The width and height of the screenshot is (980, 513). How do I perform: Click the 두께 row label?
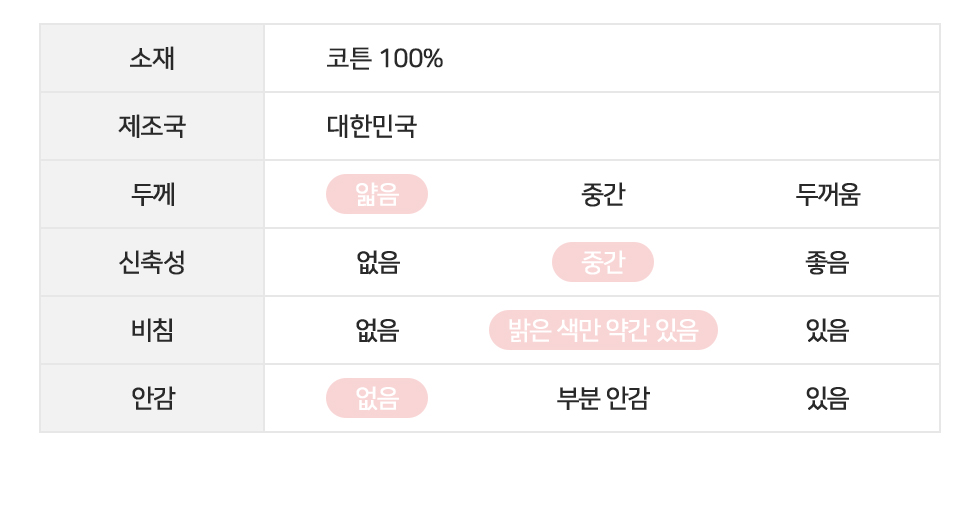coord(152,194)
